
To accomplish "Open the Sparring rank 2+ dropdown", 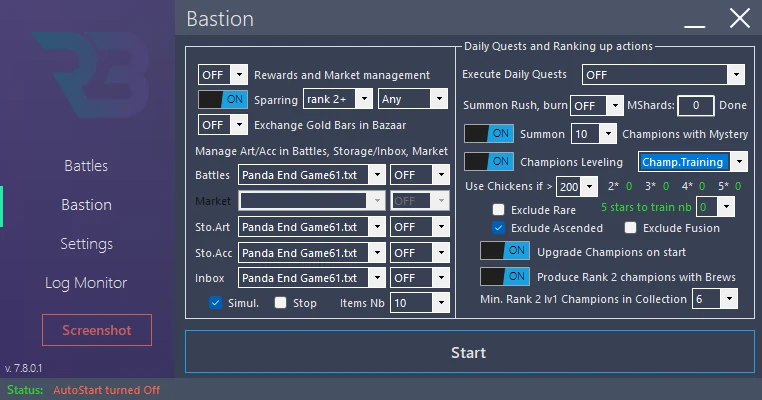I will point(338,99).
